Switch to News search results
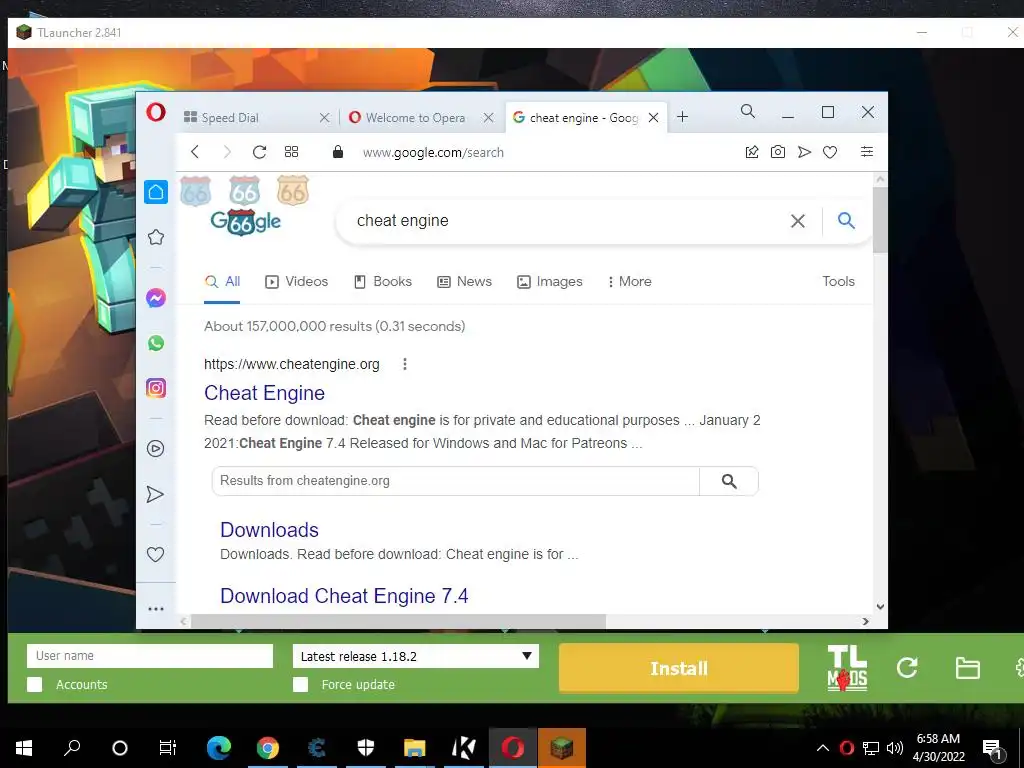This screenshot has height=768, width=1024. point(464,281)
